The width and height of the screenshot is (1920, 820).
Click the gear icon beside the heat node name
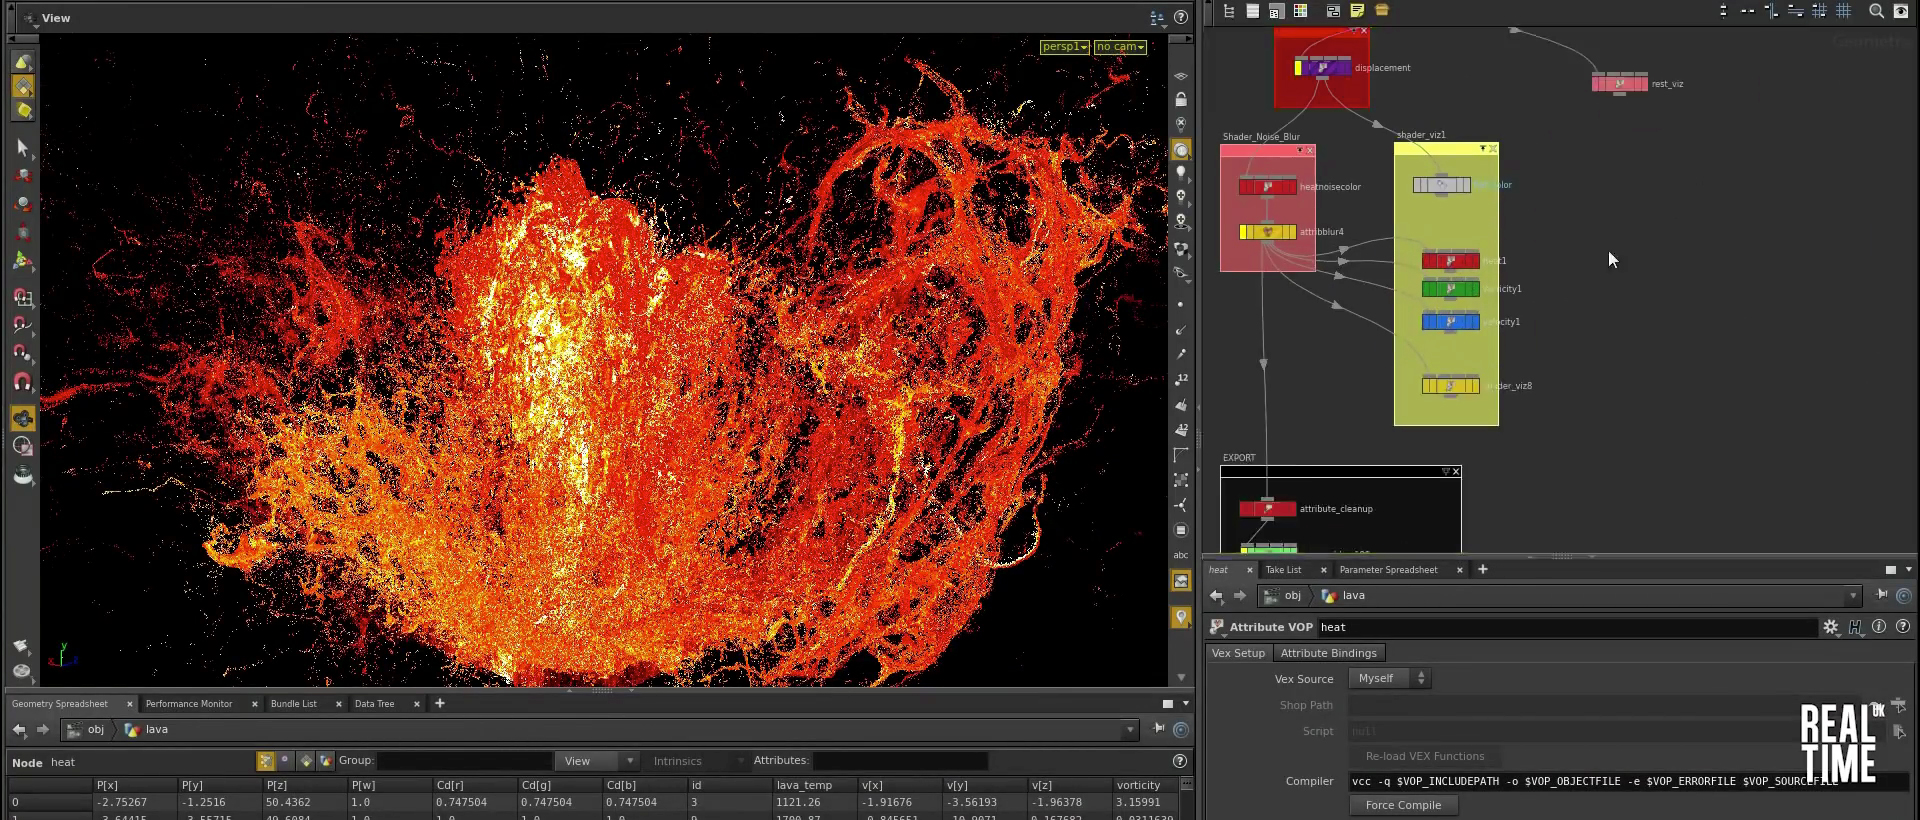click(x=1830, y=627)
